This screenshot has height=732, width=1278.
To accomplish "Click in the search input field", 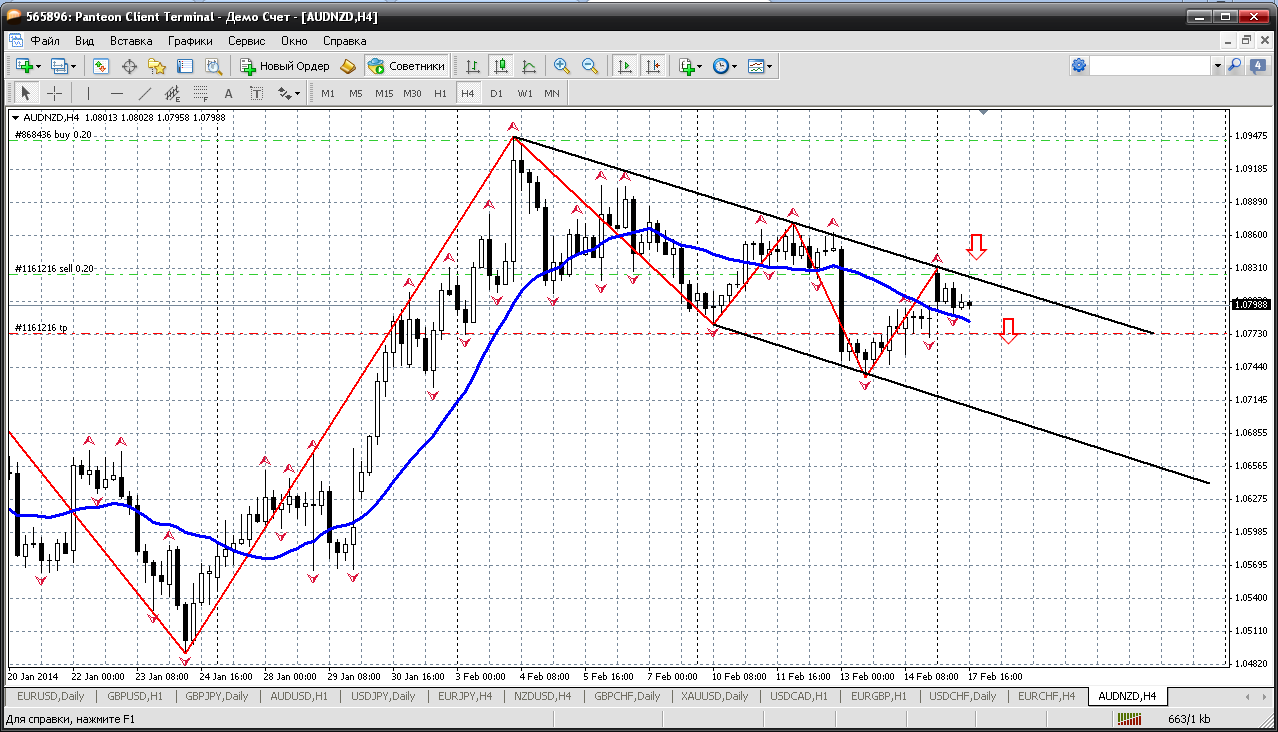I will click(1150, 66).
